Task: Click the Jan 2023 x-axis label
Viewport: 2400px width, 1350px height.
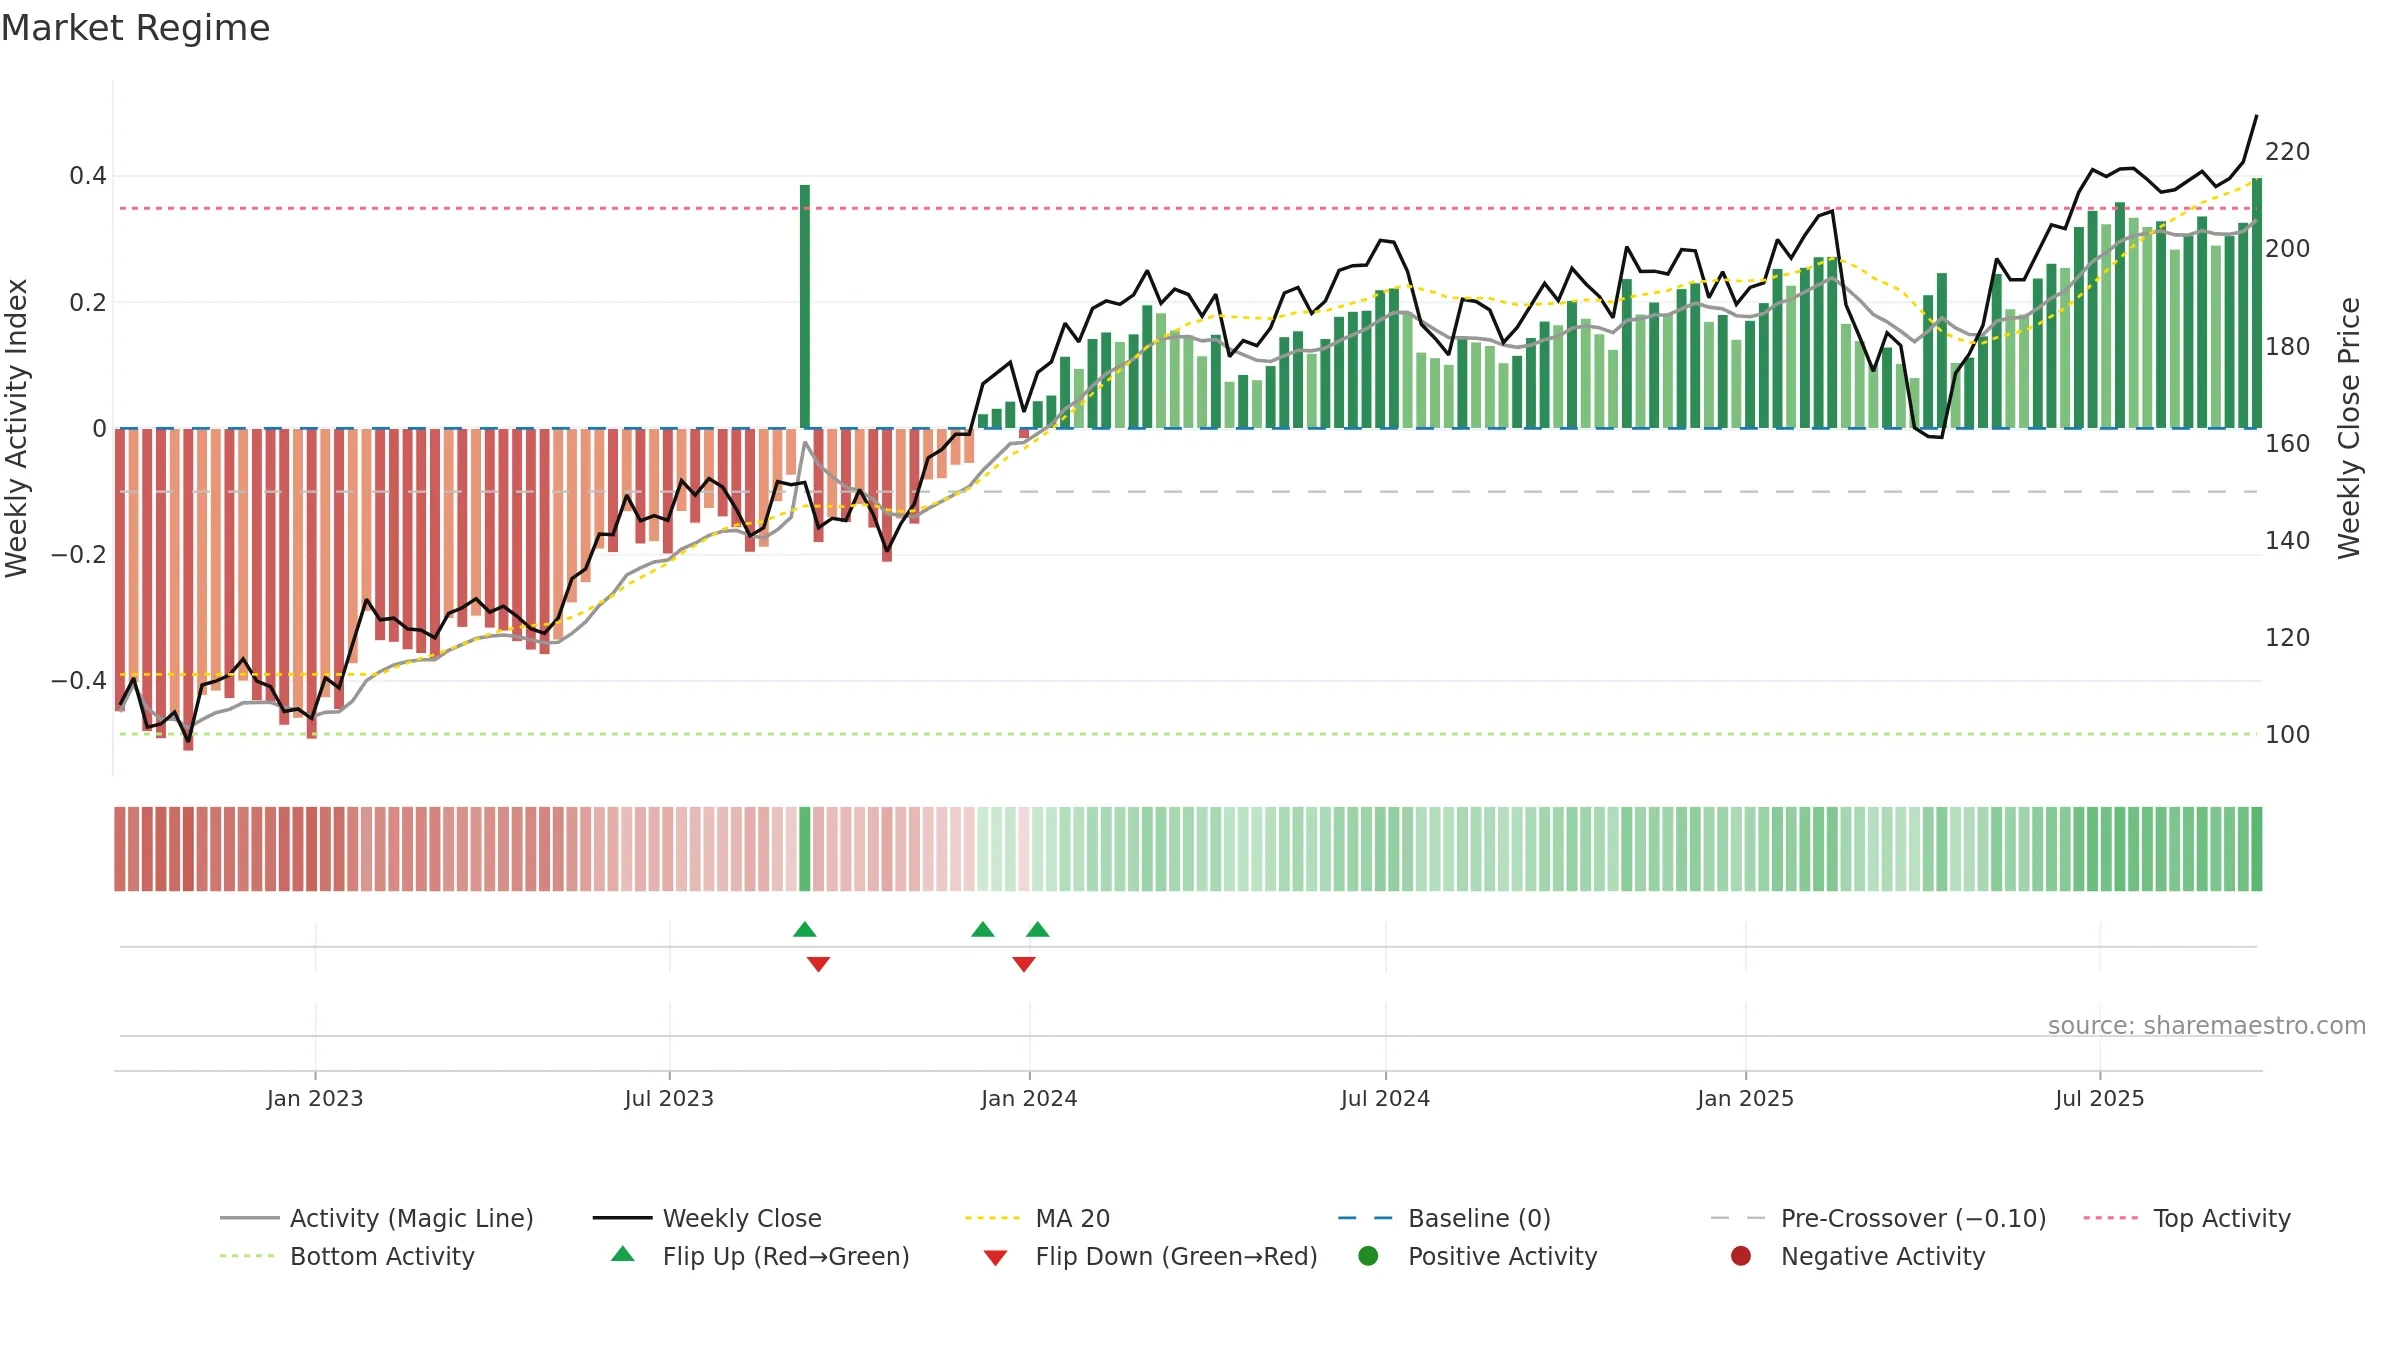Action: (x=315, y=1099)
